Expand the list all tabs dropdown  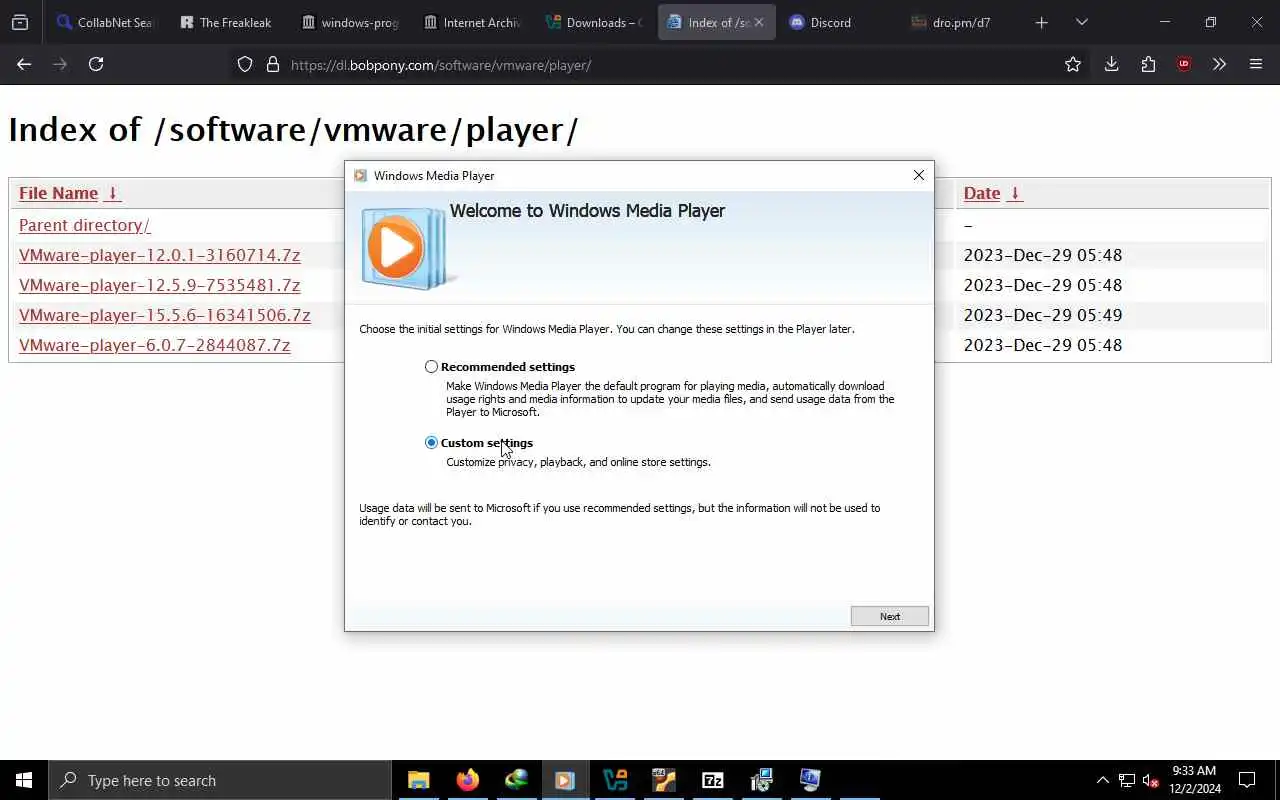point(1081,22)
